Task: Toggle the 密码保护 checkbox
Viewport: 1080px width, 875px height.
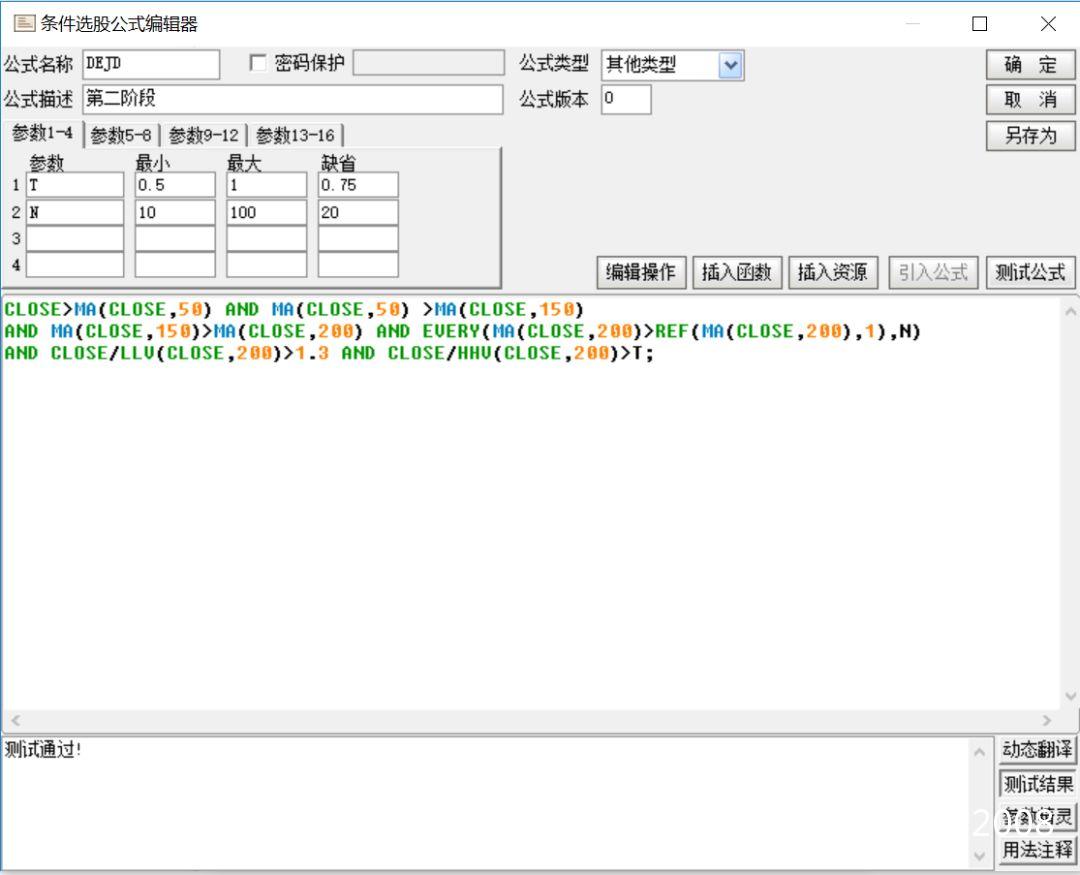Action: pyautogui.click(x=259, y=64)
